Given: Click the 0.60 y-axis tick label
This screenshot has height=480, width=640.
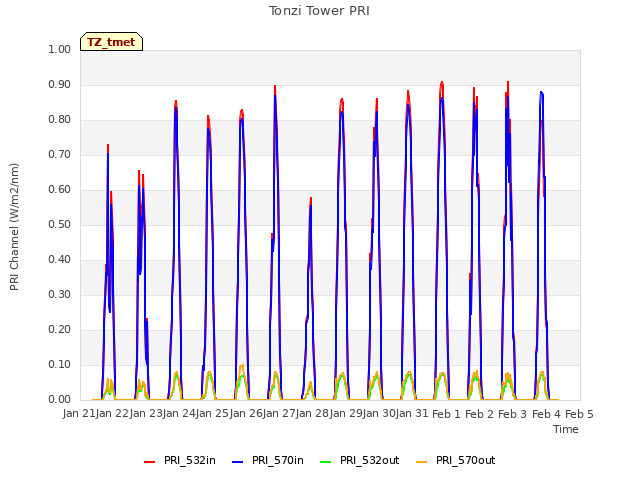Looking at the screenshot, I should [x=60, y=189].
